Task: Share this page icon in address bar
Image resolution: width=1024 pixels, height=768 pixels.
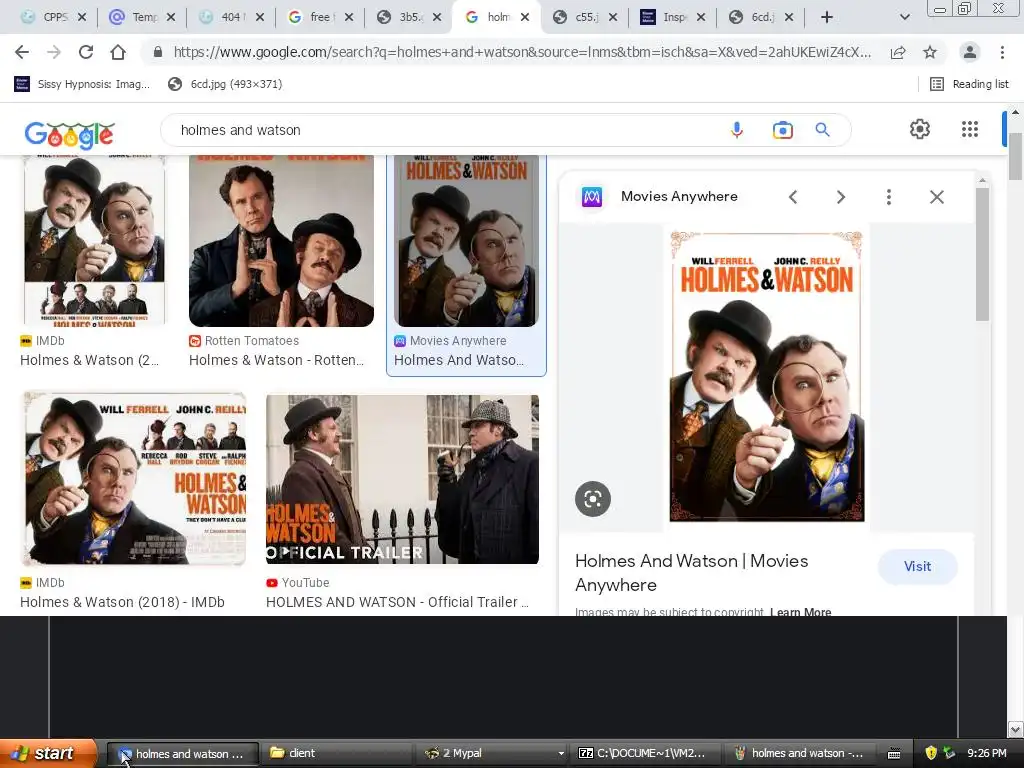Action: [898, 52]
